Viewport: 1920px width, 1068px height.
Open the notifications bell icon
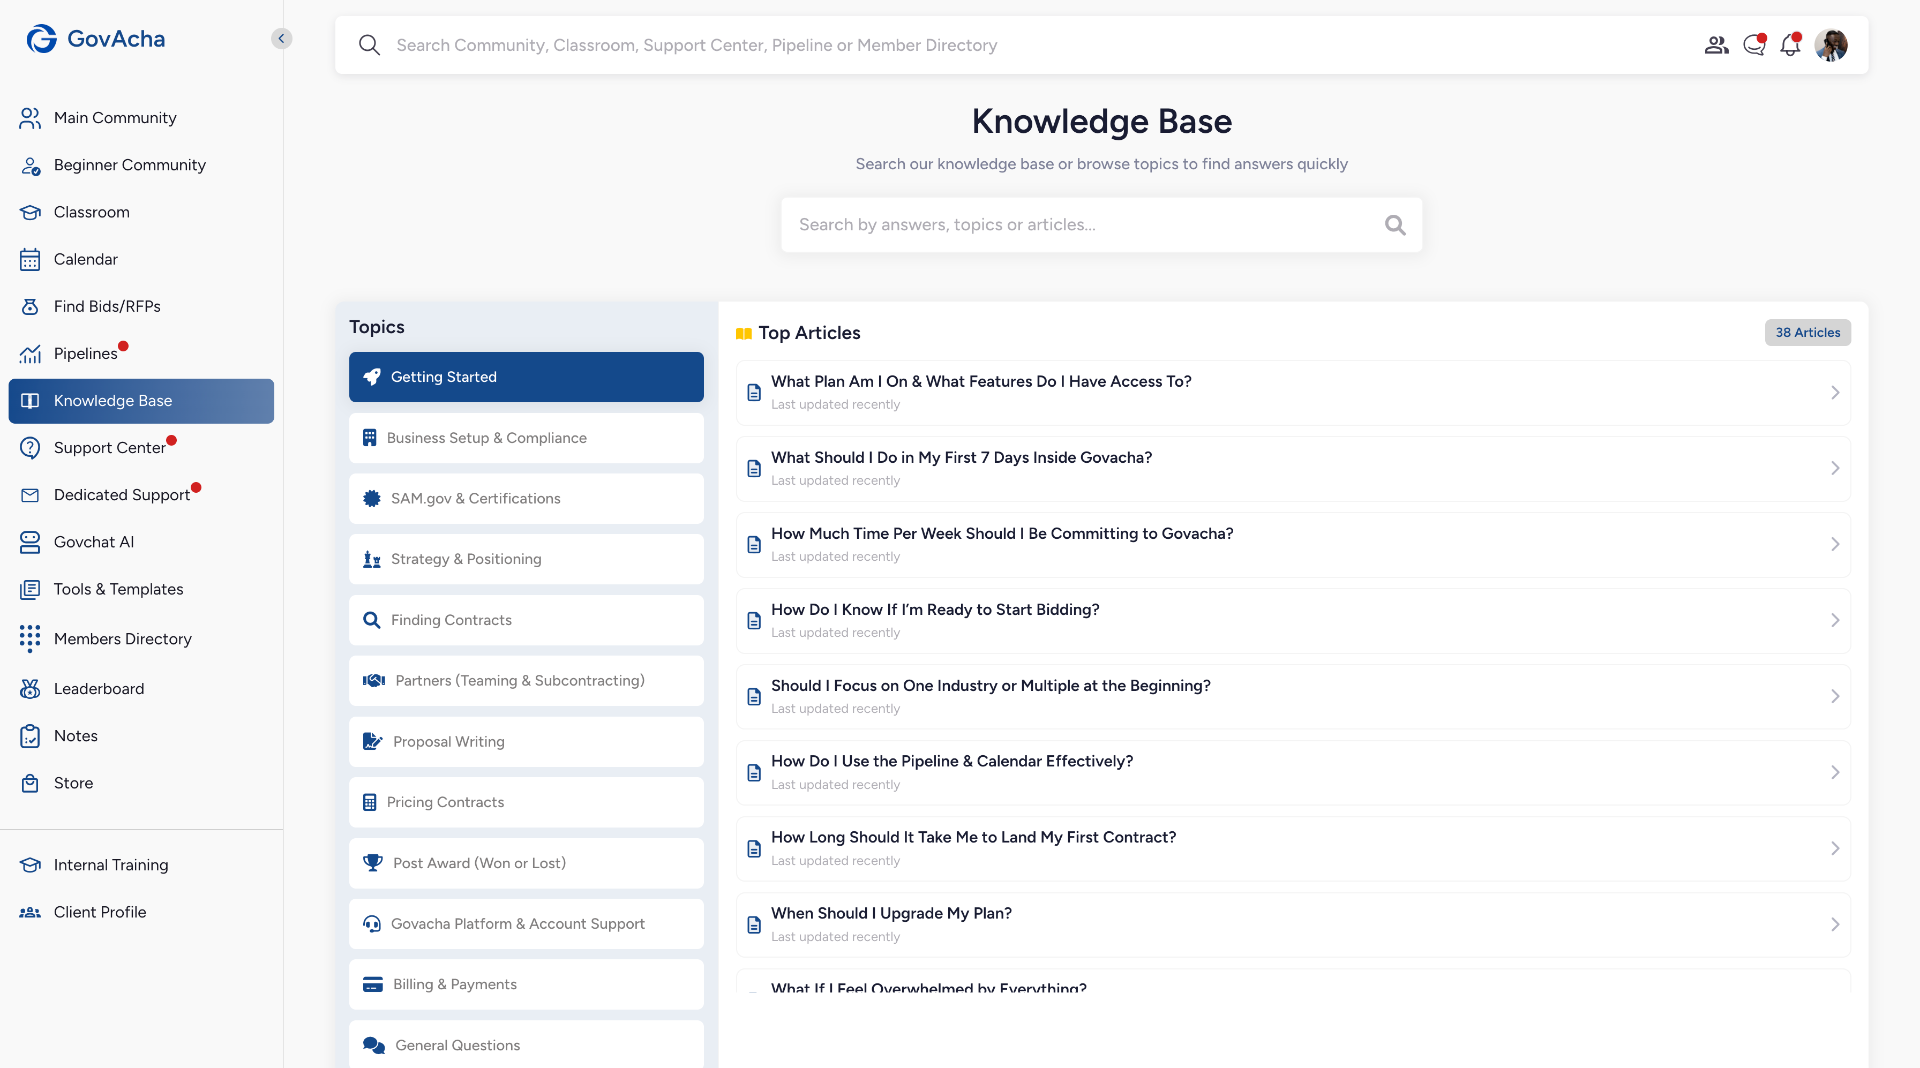point(1790,45)
